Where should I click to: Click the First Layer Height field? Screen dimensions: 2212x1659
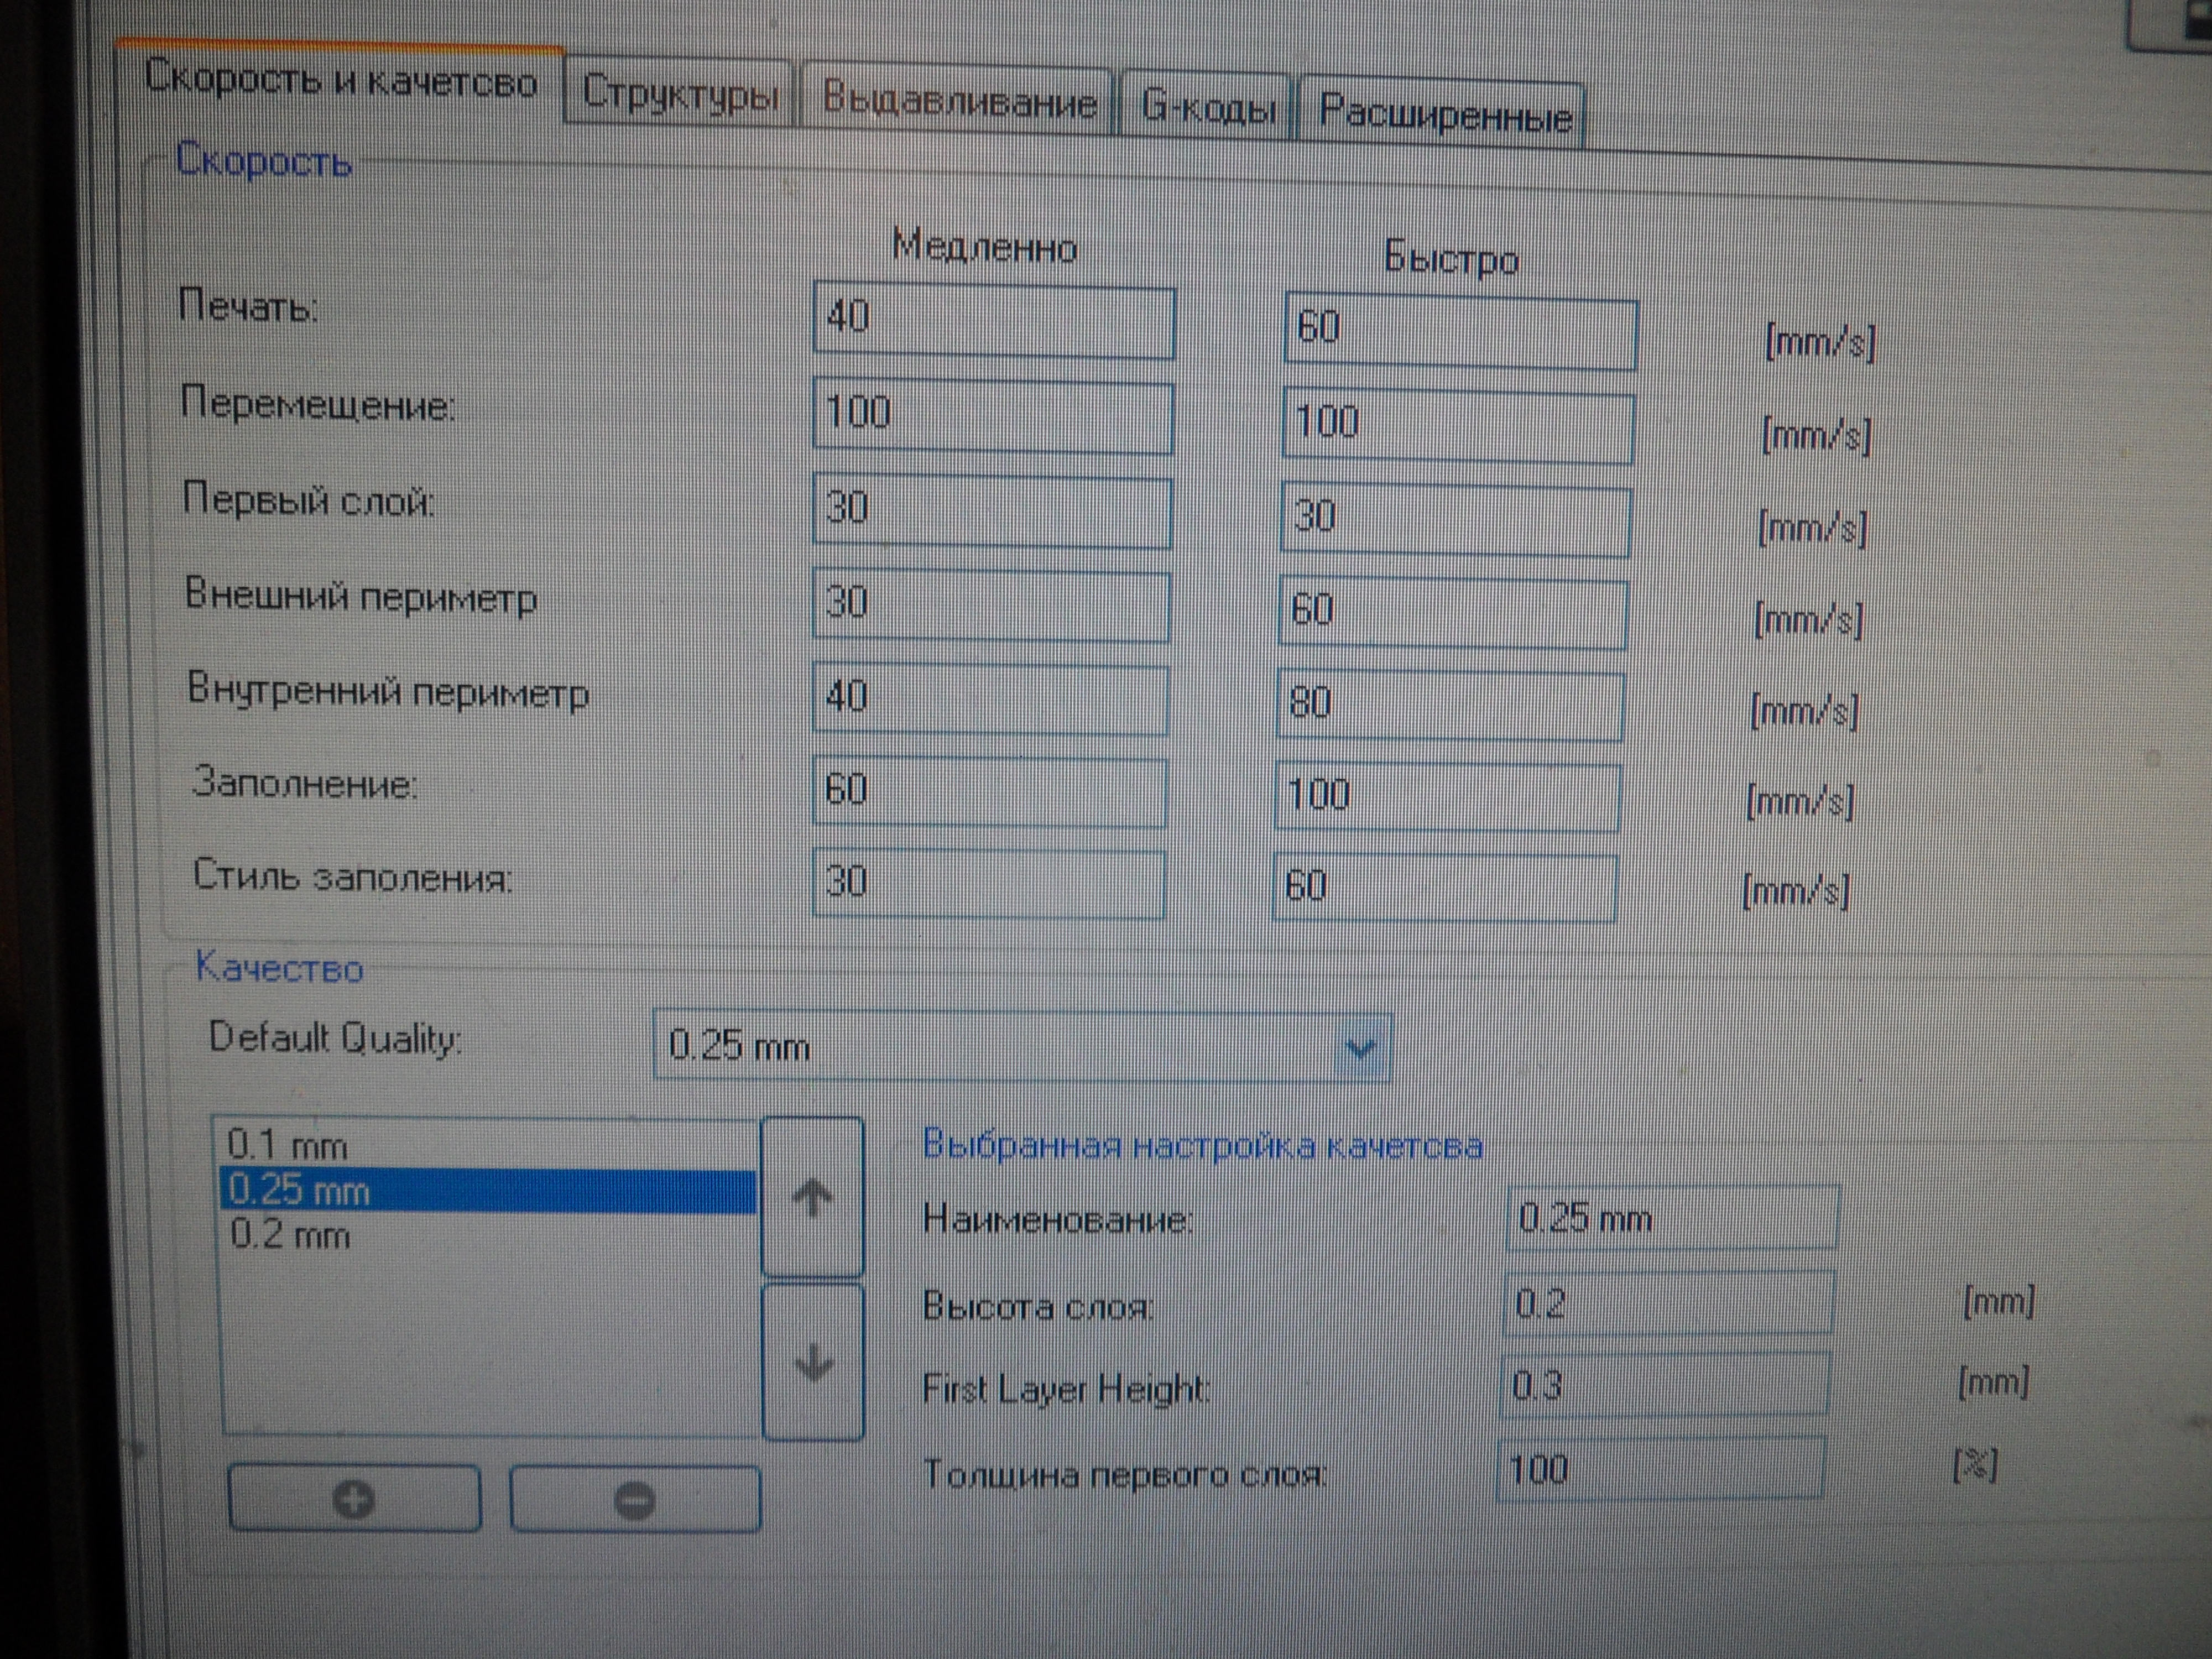[1664, 1386]
